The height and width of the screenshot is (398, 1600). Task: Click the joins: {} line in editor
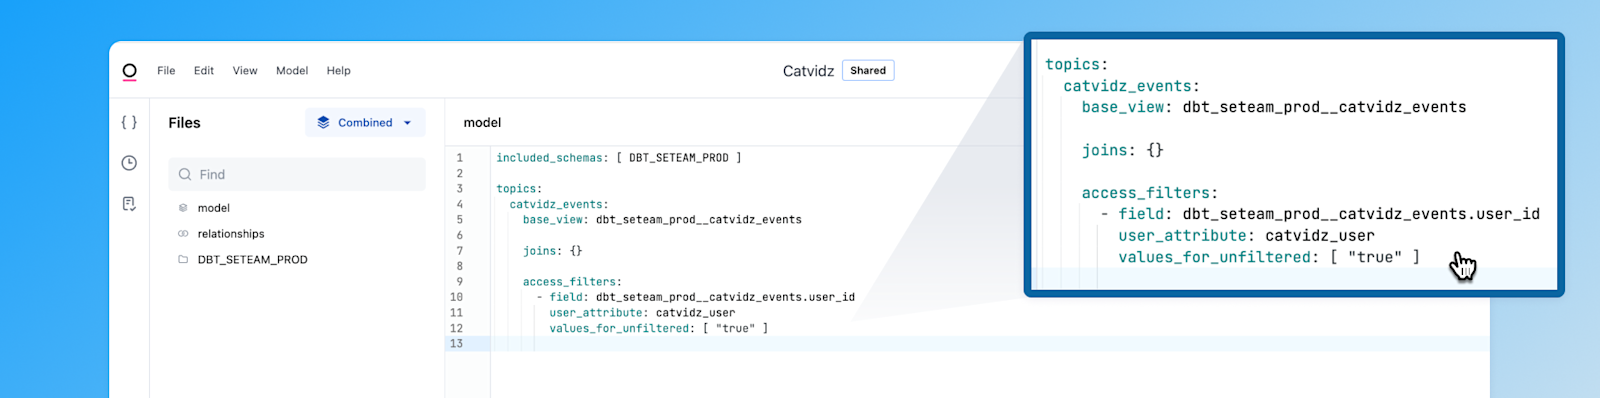click(552, 251)
